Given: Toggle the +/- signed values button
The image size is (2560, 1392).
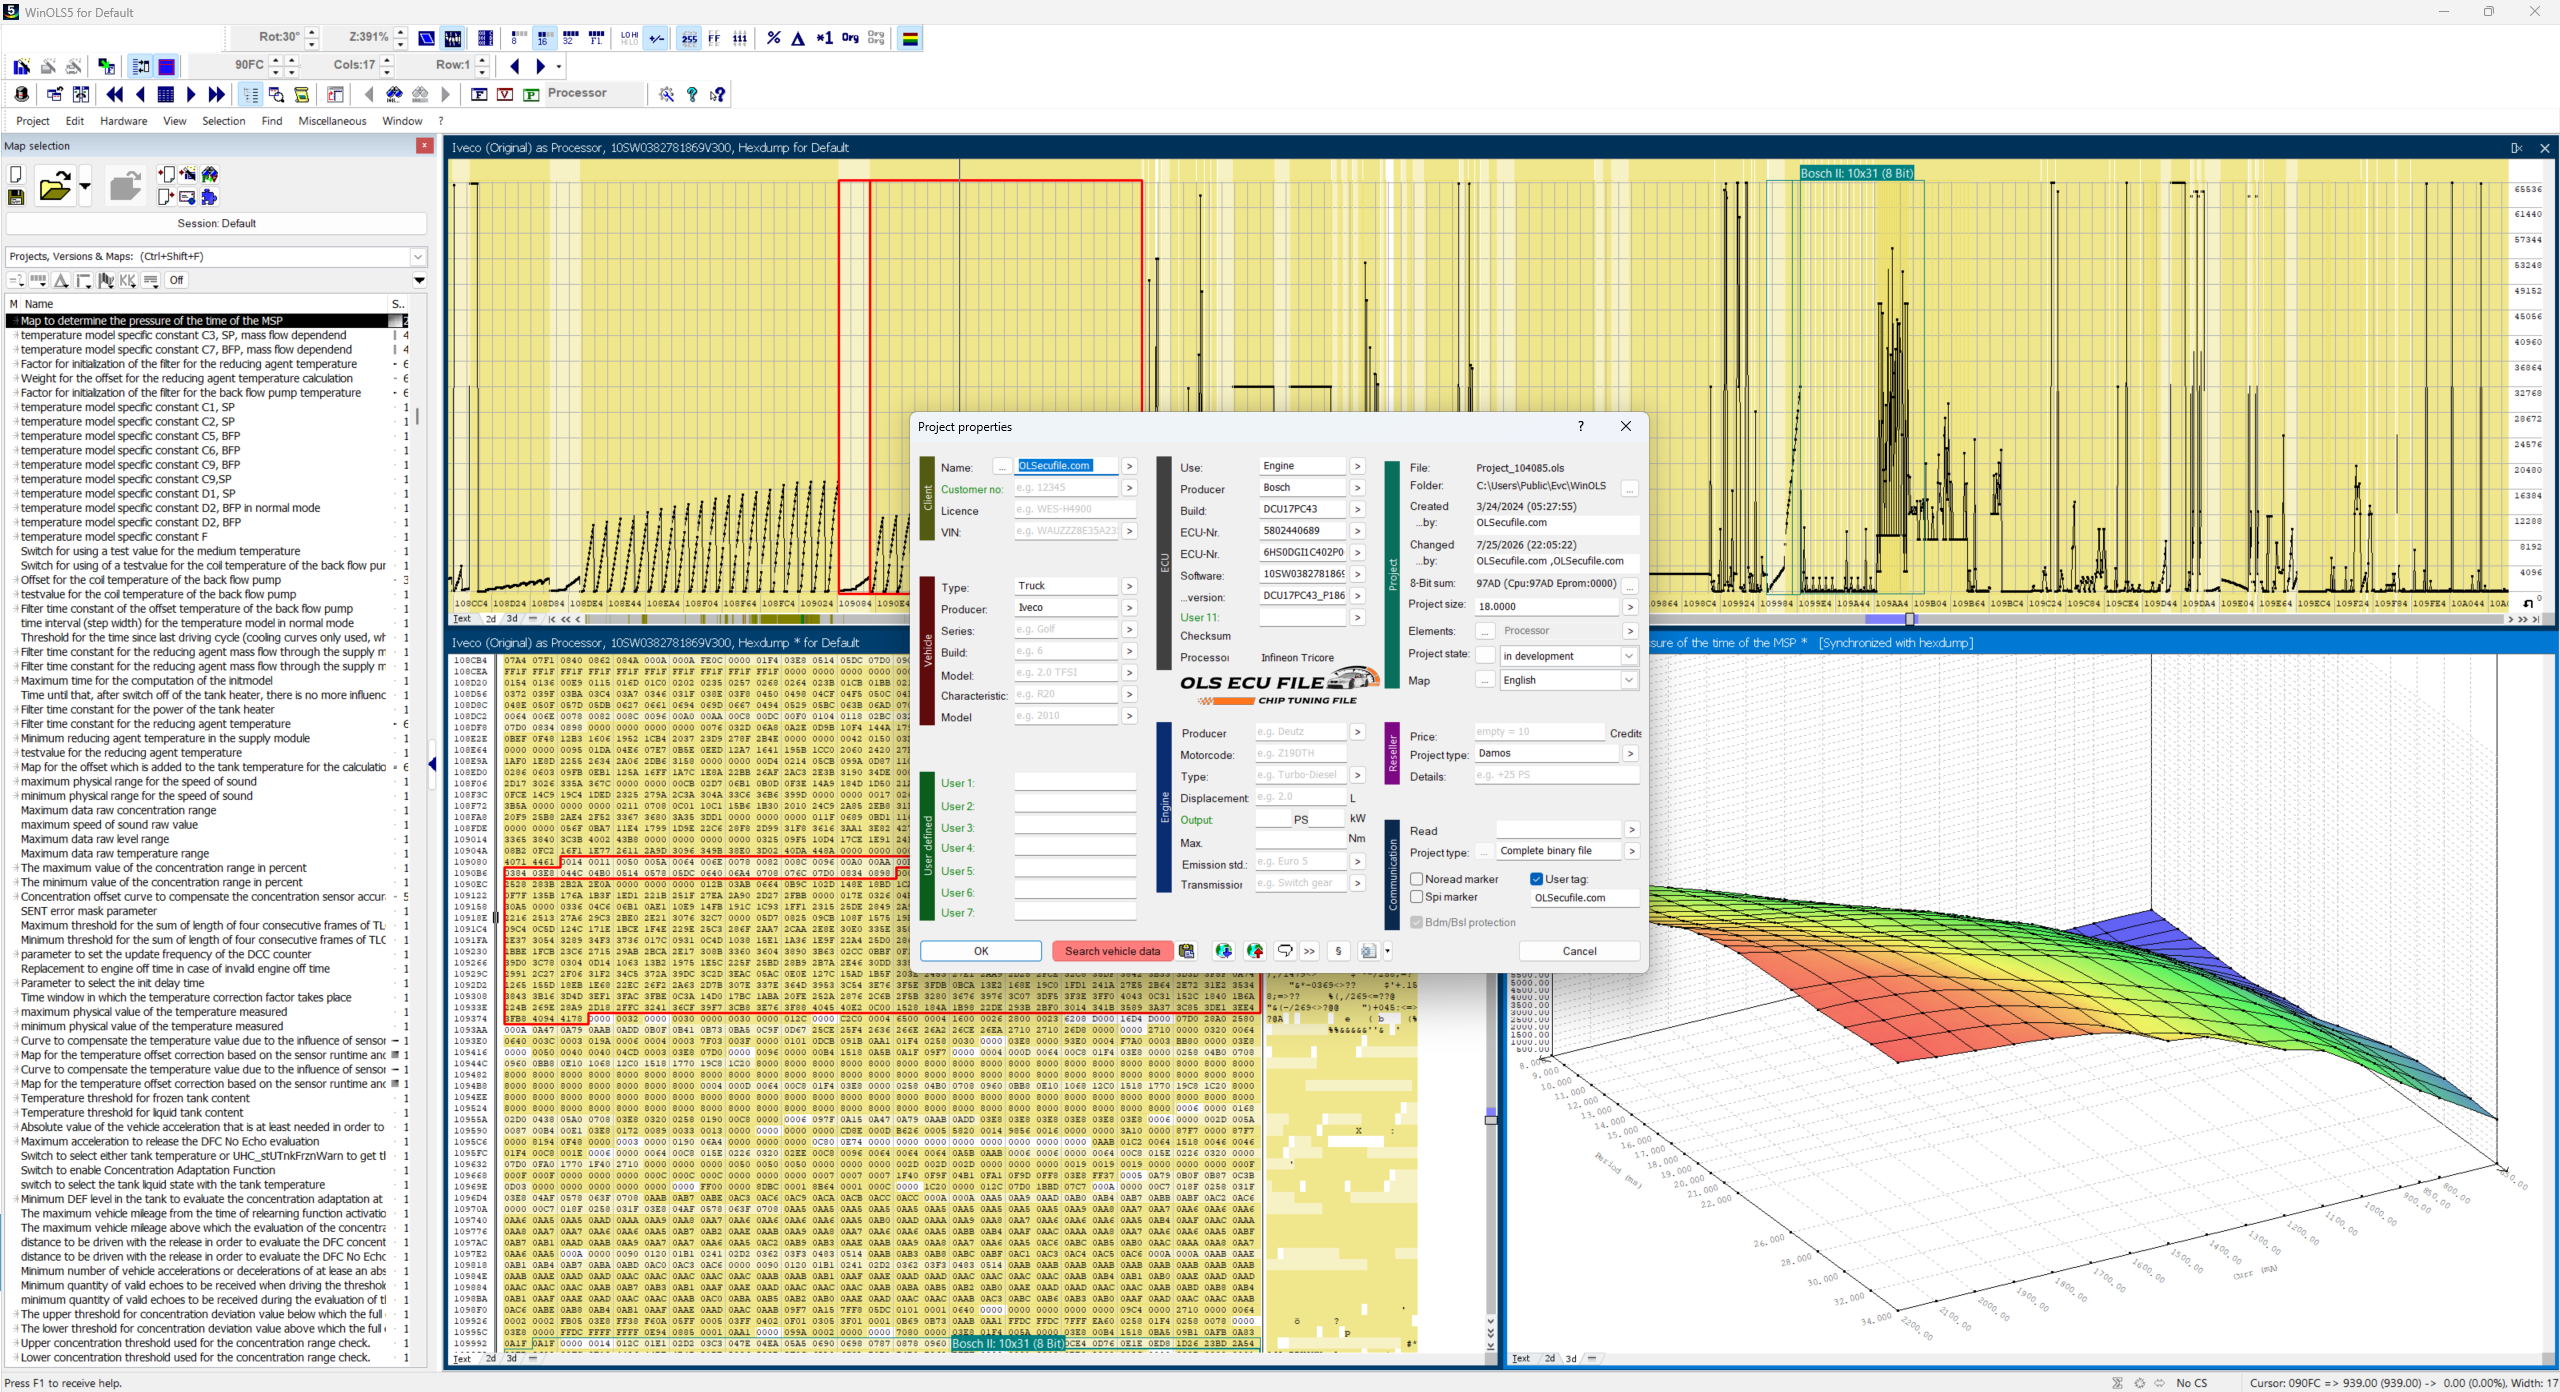Looking at the screenshot, I should (656, 38).
